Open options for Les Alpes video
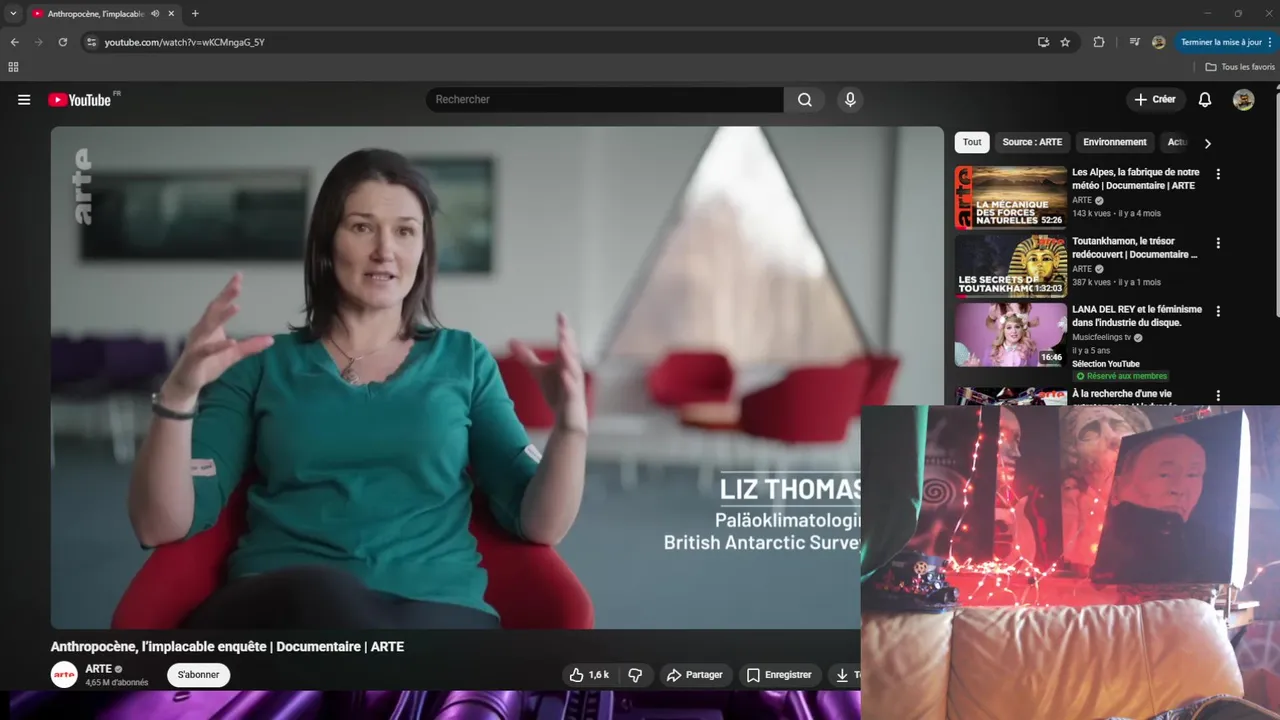The width and height of the screenshot is (1280, 720). (1218, 174)
